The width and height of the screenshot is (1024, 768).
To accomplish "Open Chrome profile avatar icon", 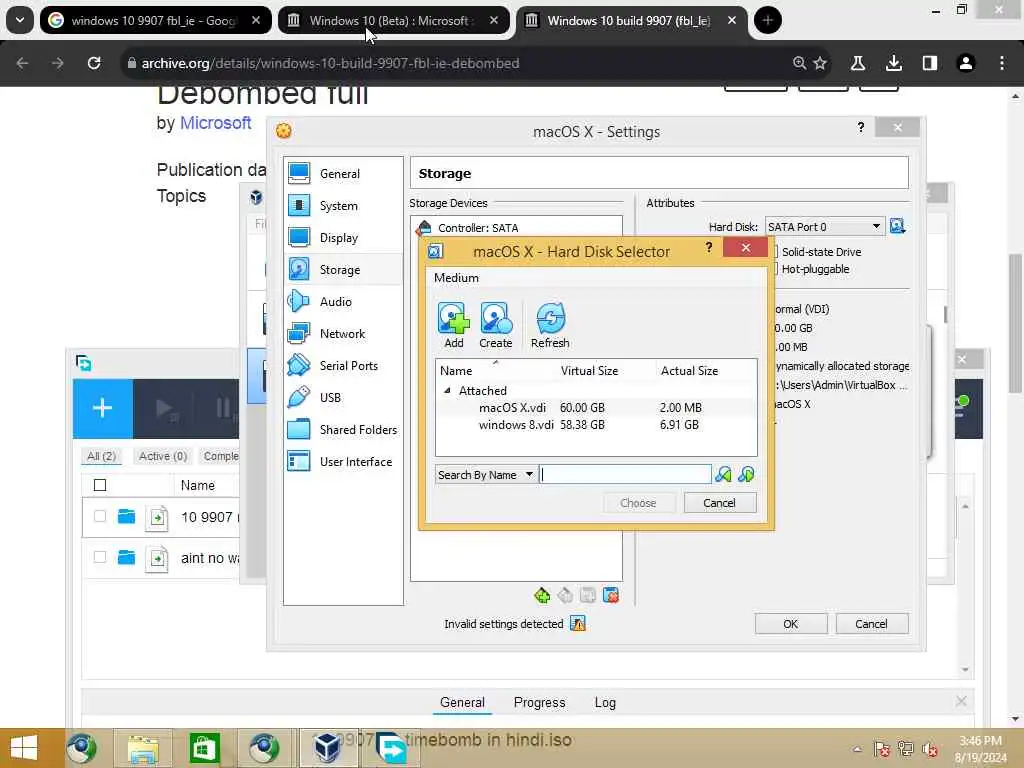I will pos(966,63).
